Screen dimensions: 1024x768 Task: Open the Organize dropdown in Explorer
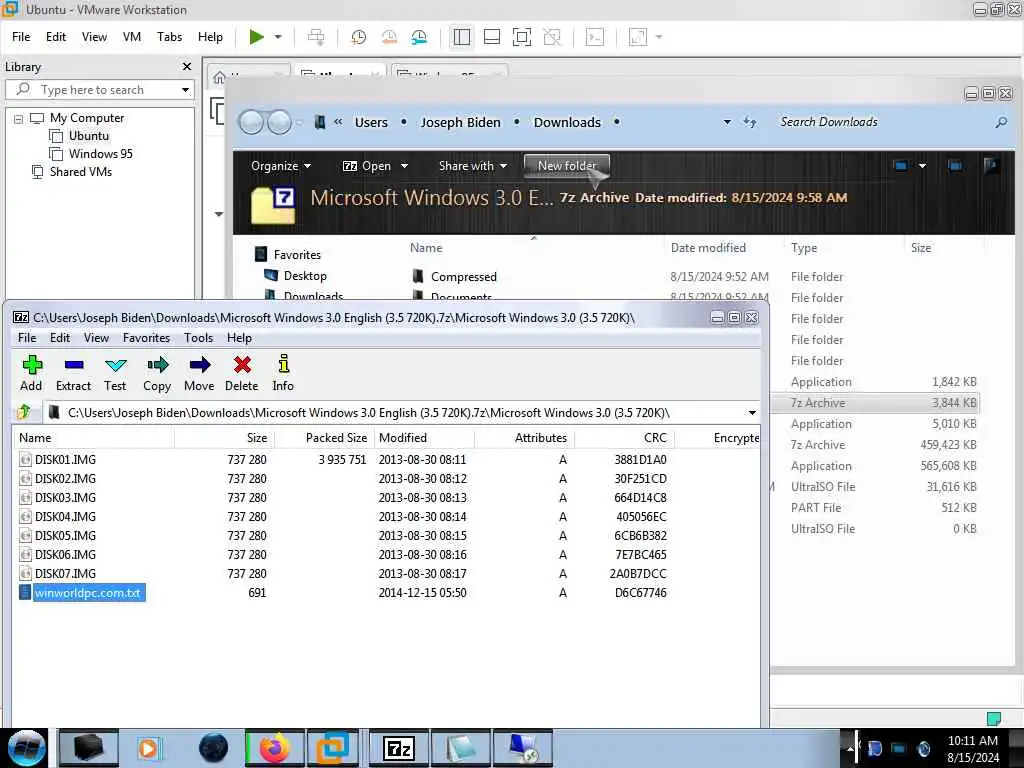pos(281,166)
